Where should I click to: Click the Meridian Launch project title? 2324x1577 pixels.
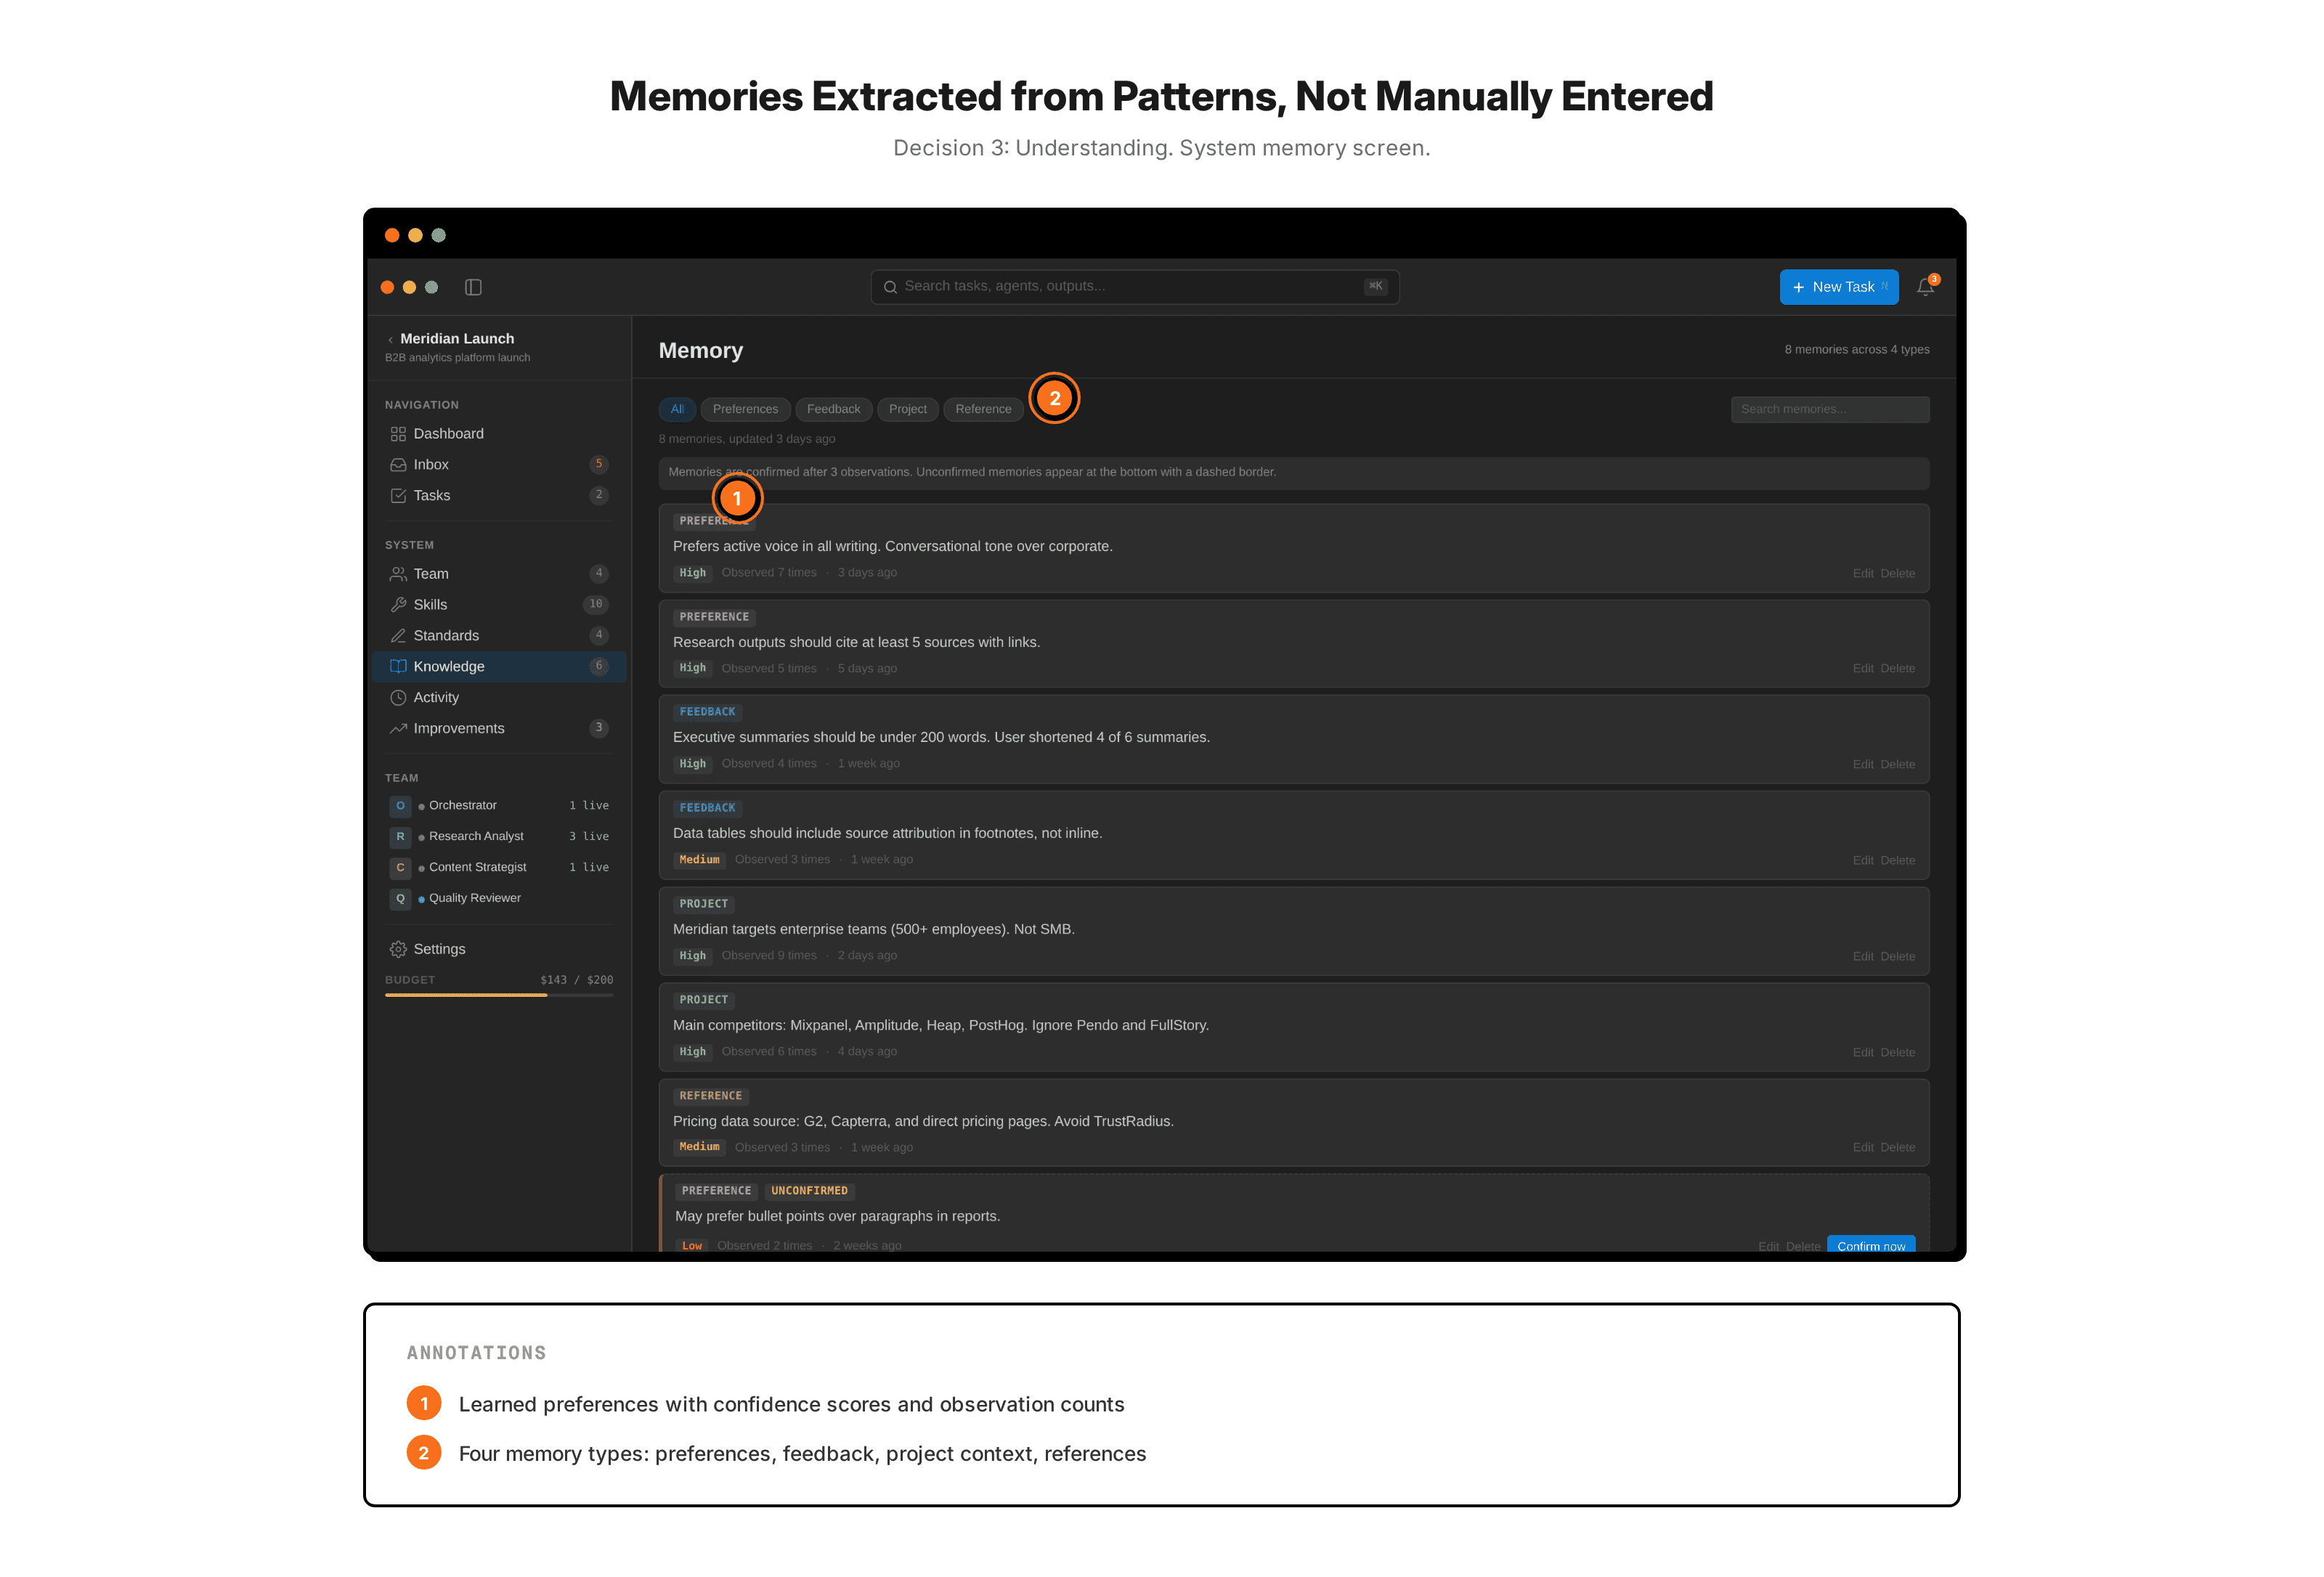point(457,339)
